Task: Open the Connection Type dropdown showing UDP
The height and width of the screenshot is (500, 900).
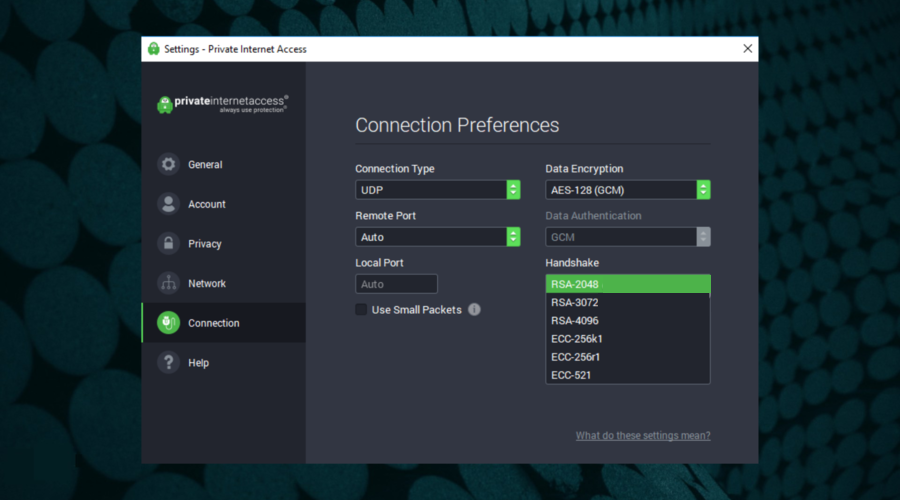Action: [x=437, y=190]
